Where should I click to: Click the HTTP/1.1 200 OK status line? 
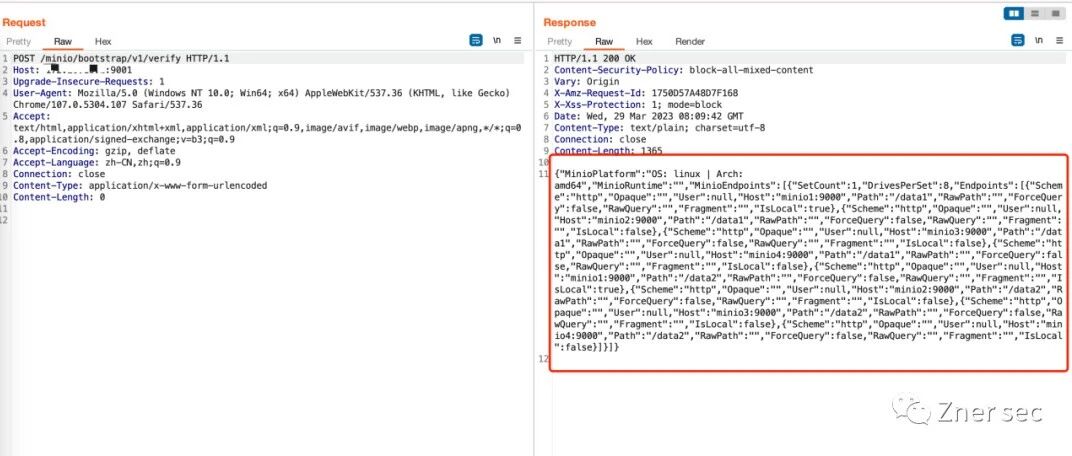pyautogui.click(x=595, y=58)
